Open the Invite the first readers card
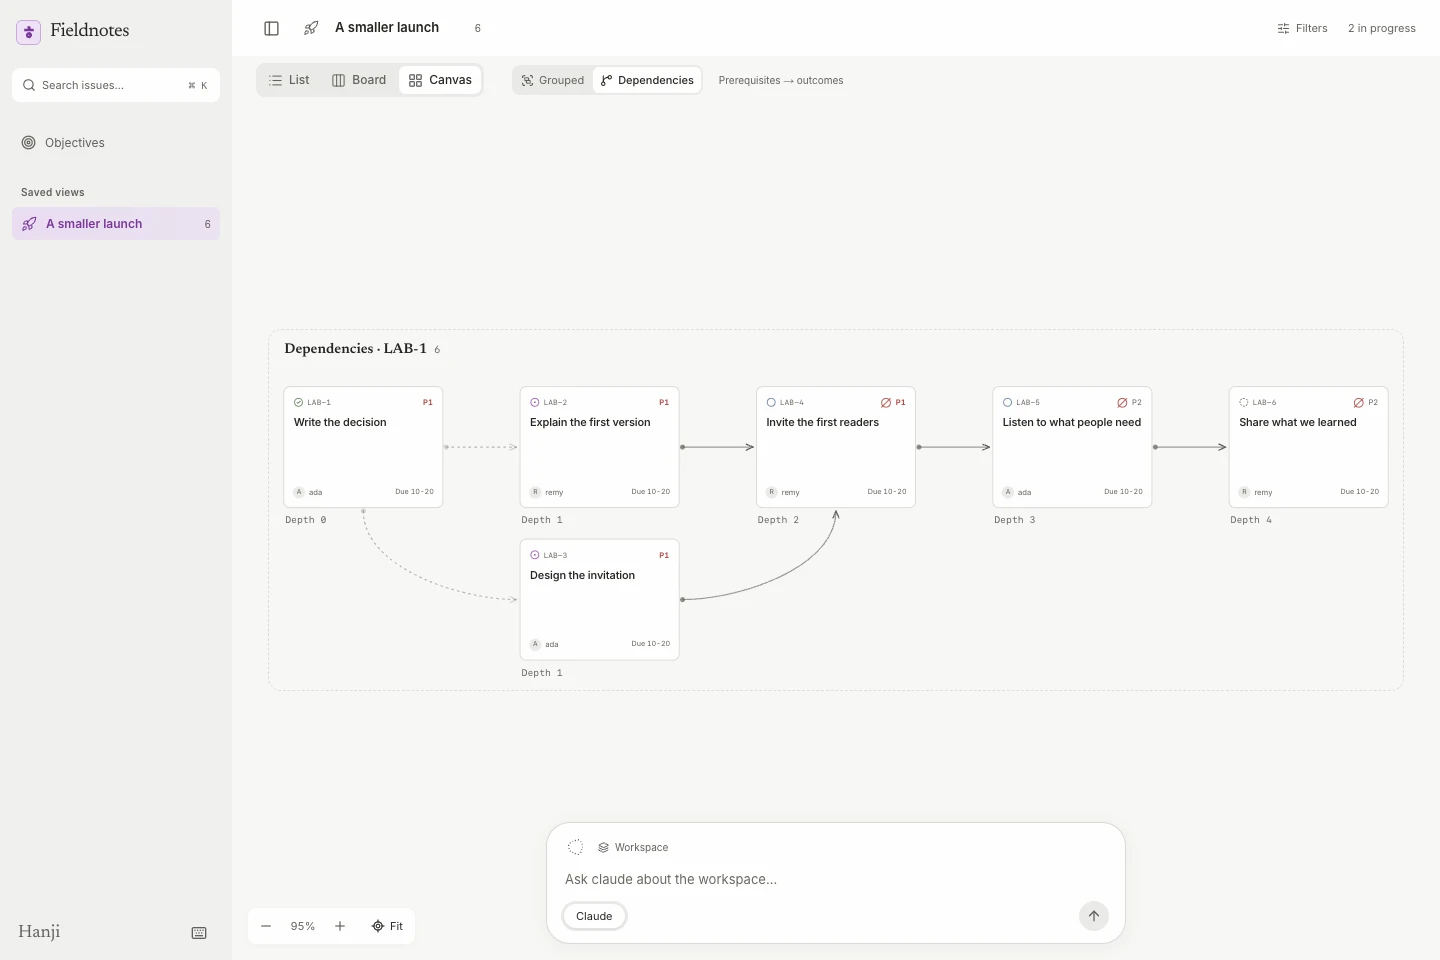Viewport: 1440px width, 960px height. (x=836, y=447)
